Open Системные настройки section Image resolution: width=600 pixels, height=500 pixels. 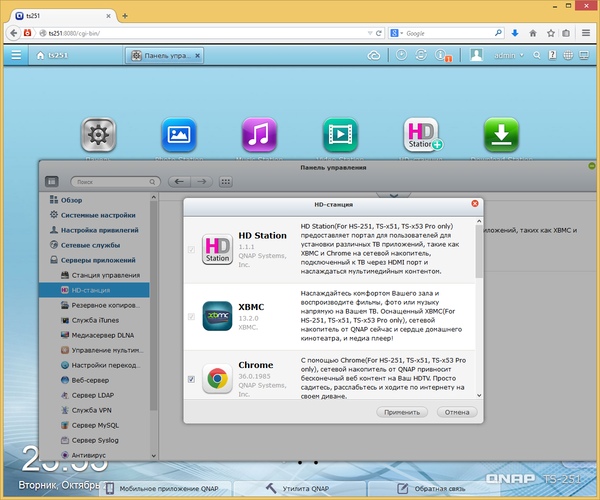click(x=93, y=215)
